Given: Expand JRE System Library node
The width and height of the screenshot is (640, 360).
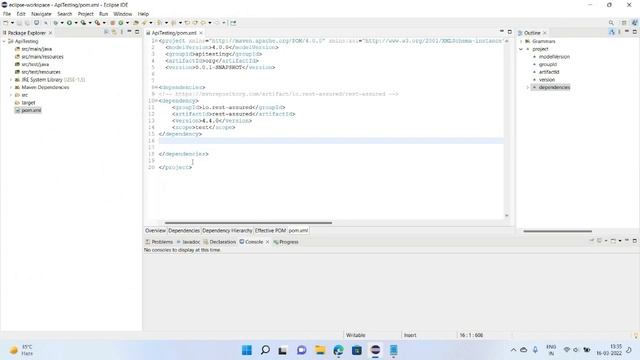Looking at the screenshot, I should point(11,80).
